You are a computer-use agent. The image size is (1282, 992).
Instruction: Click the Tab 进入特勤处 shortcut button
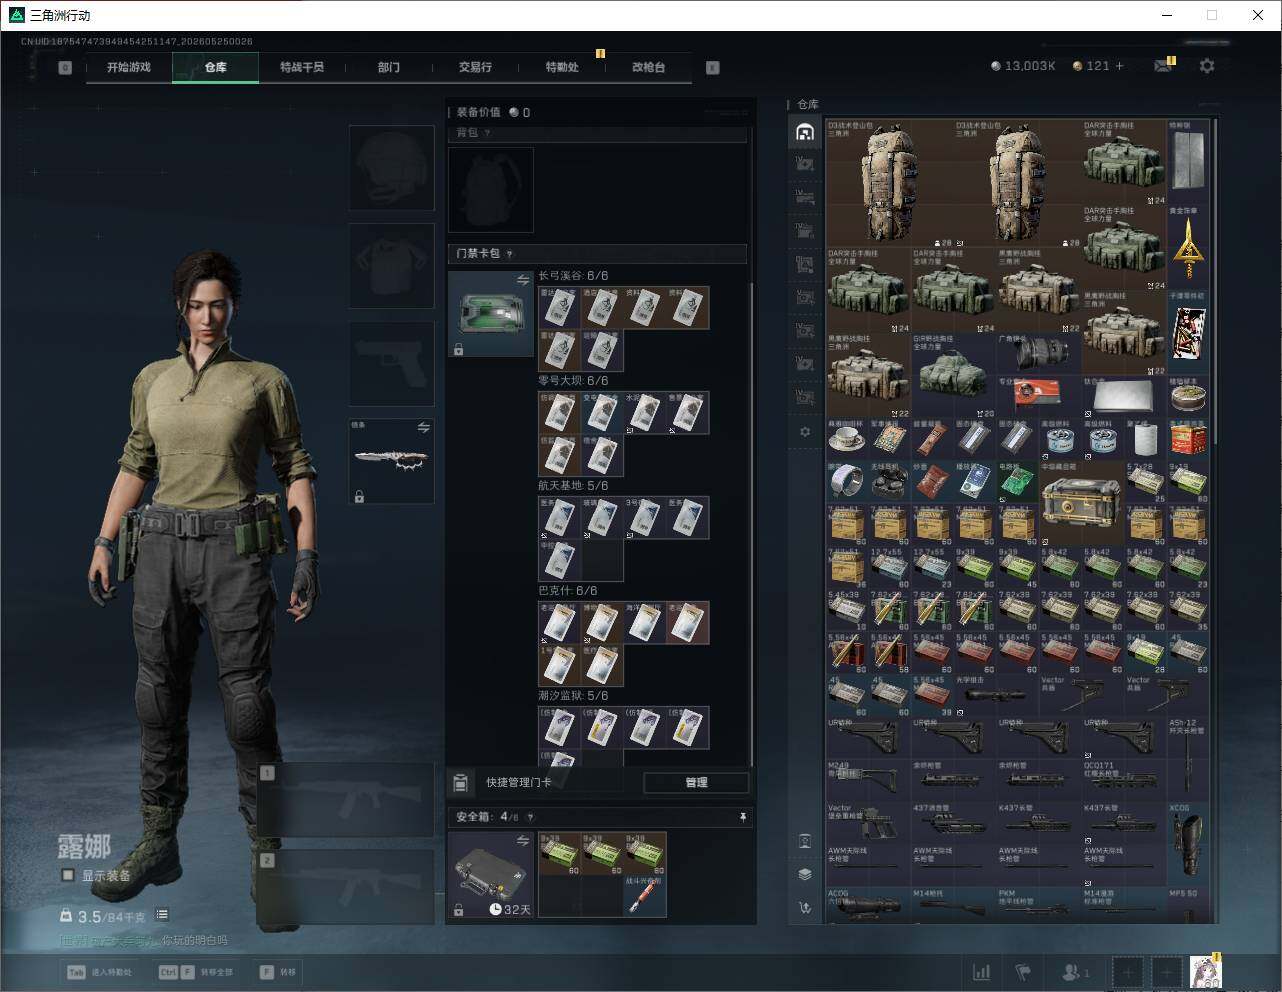coord(99,972)
